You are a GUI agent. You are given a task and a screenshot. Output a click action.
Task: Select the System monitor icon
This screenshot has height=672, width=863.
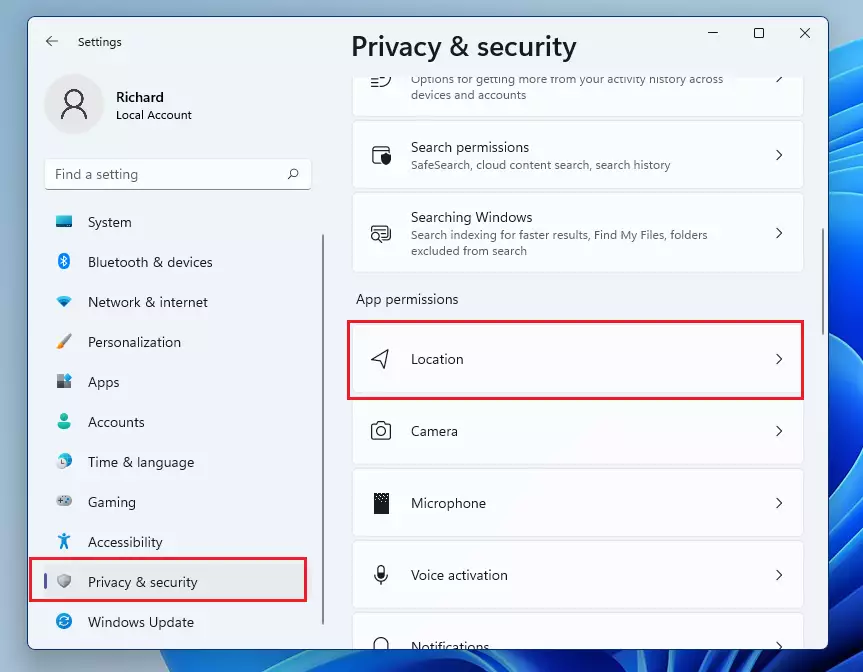[64, 222]
